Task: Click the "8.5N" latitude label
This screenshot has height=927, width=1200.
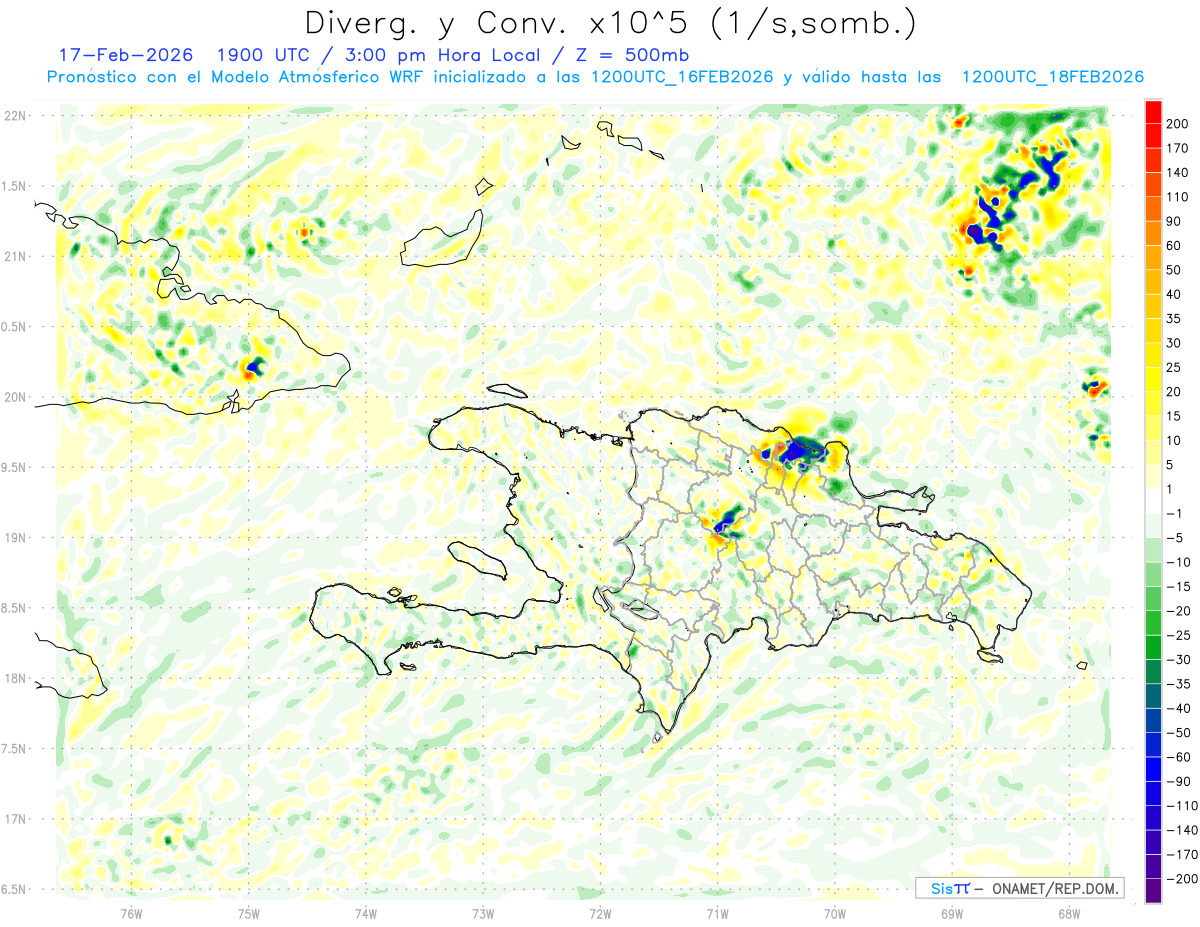Action: pos(14,608)
